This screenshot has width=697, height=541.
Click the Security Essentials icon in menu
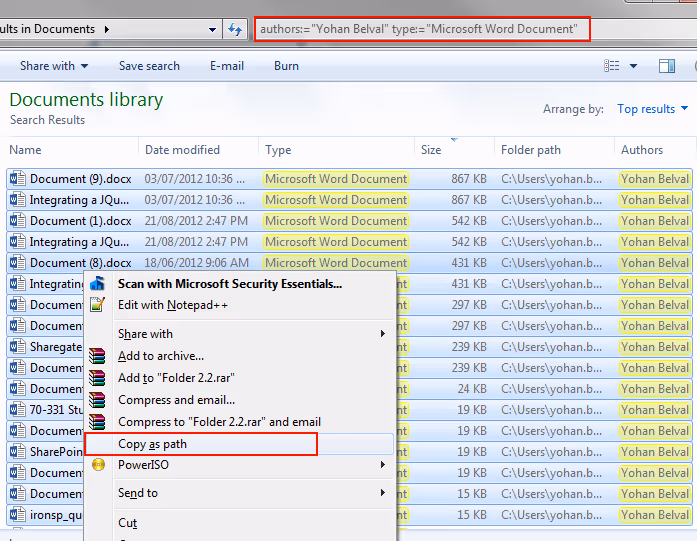click(x=97, y=283)
